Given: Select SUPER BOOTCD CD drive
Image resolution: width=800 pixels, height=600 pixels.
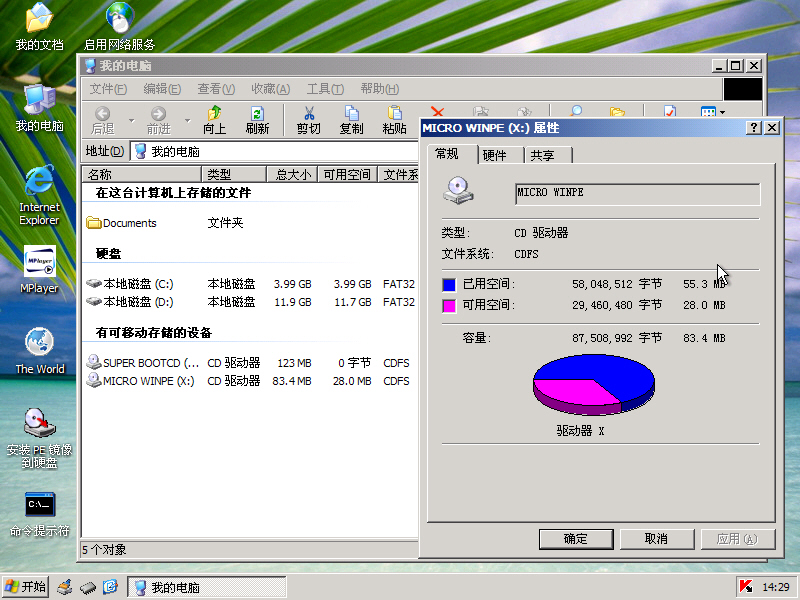Looking at the screenshot, I should (143, 363).
